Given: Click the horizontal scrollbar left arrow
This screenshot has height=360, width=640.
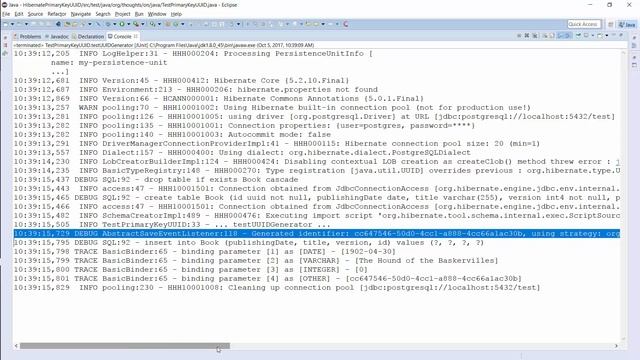Looking at the screenshot, I should pyautogui.click(x=16, y=346).
